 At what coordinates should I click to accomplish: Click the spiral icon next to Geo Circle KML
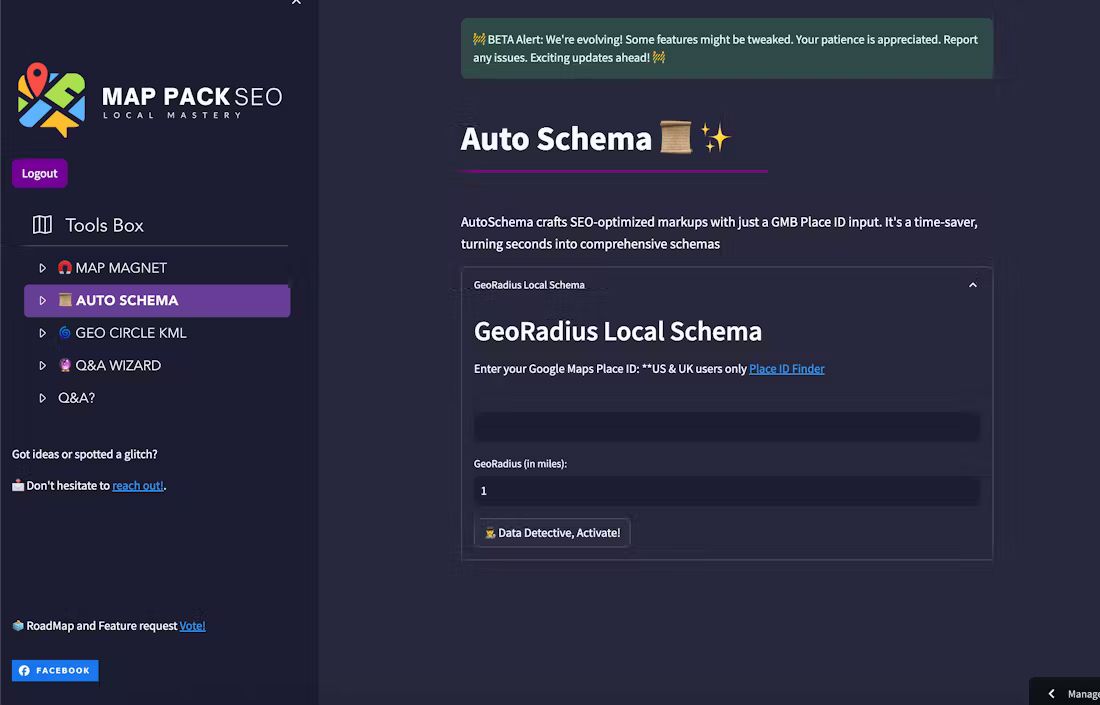pos(63,332)
